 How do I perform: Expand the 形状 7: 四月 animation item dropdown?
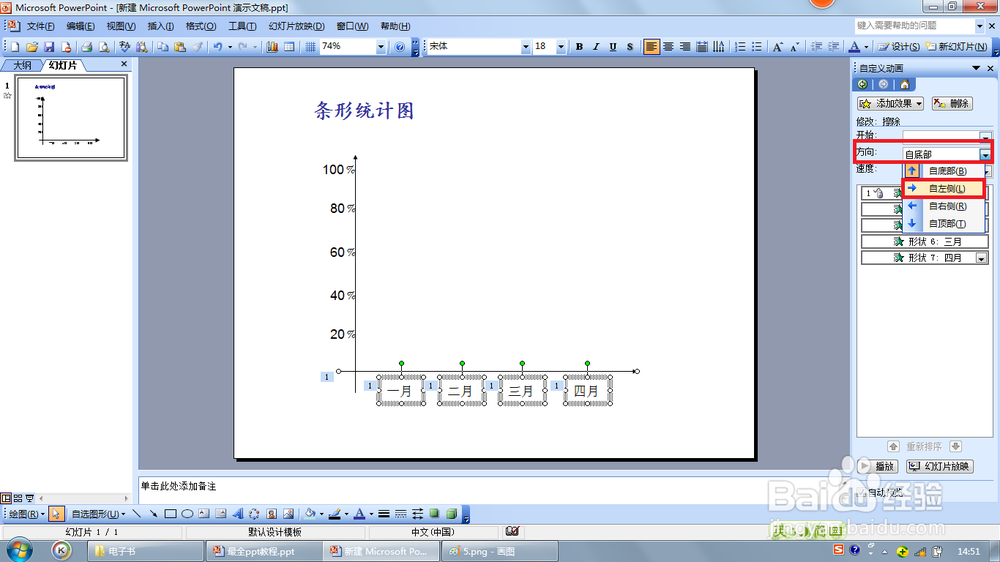click(x=981, y=258)
